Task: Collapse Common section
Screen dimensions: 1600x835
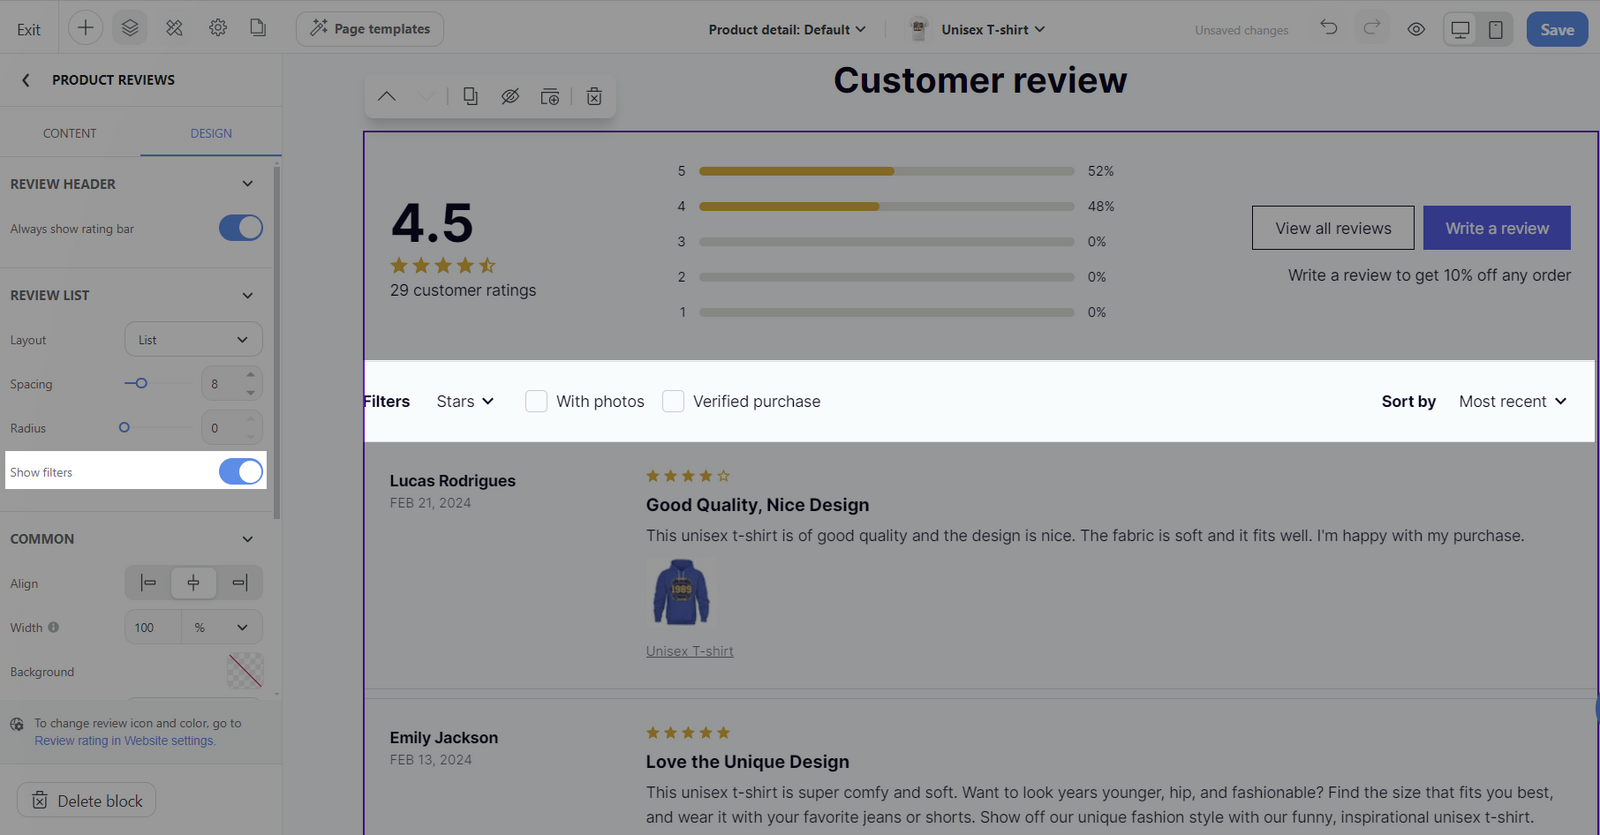Action: tap(248, 539)
